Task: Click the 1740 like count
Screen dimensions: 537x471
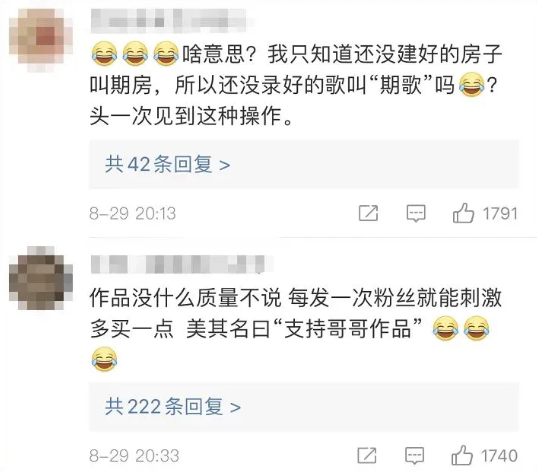Action: [499, 456]
